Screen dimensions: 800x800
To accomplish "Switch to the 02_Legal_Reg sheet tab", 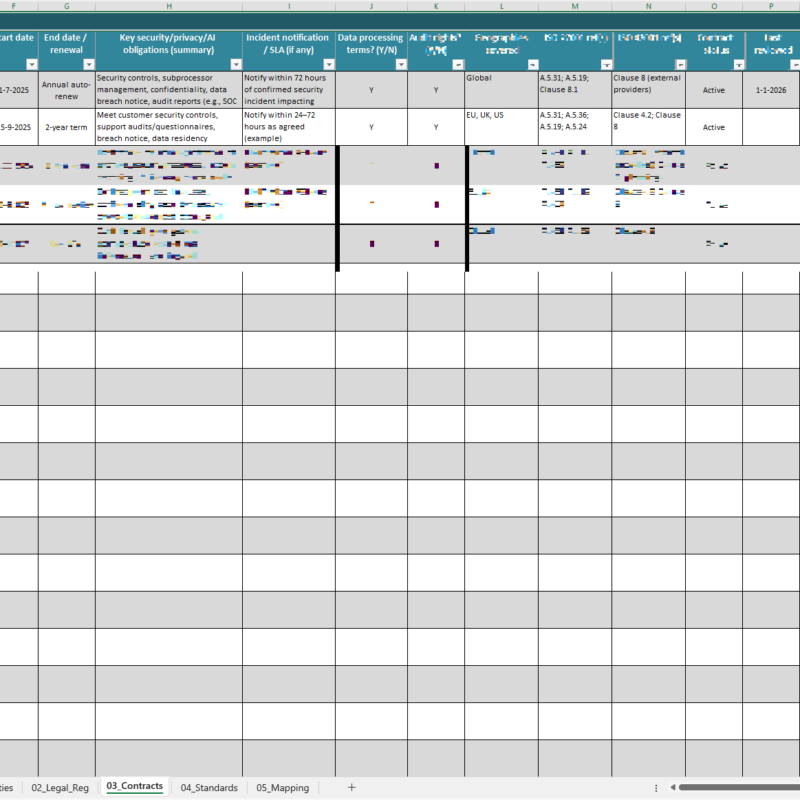I will click(60, 787).
